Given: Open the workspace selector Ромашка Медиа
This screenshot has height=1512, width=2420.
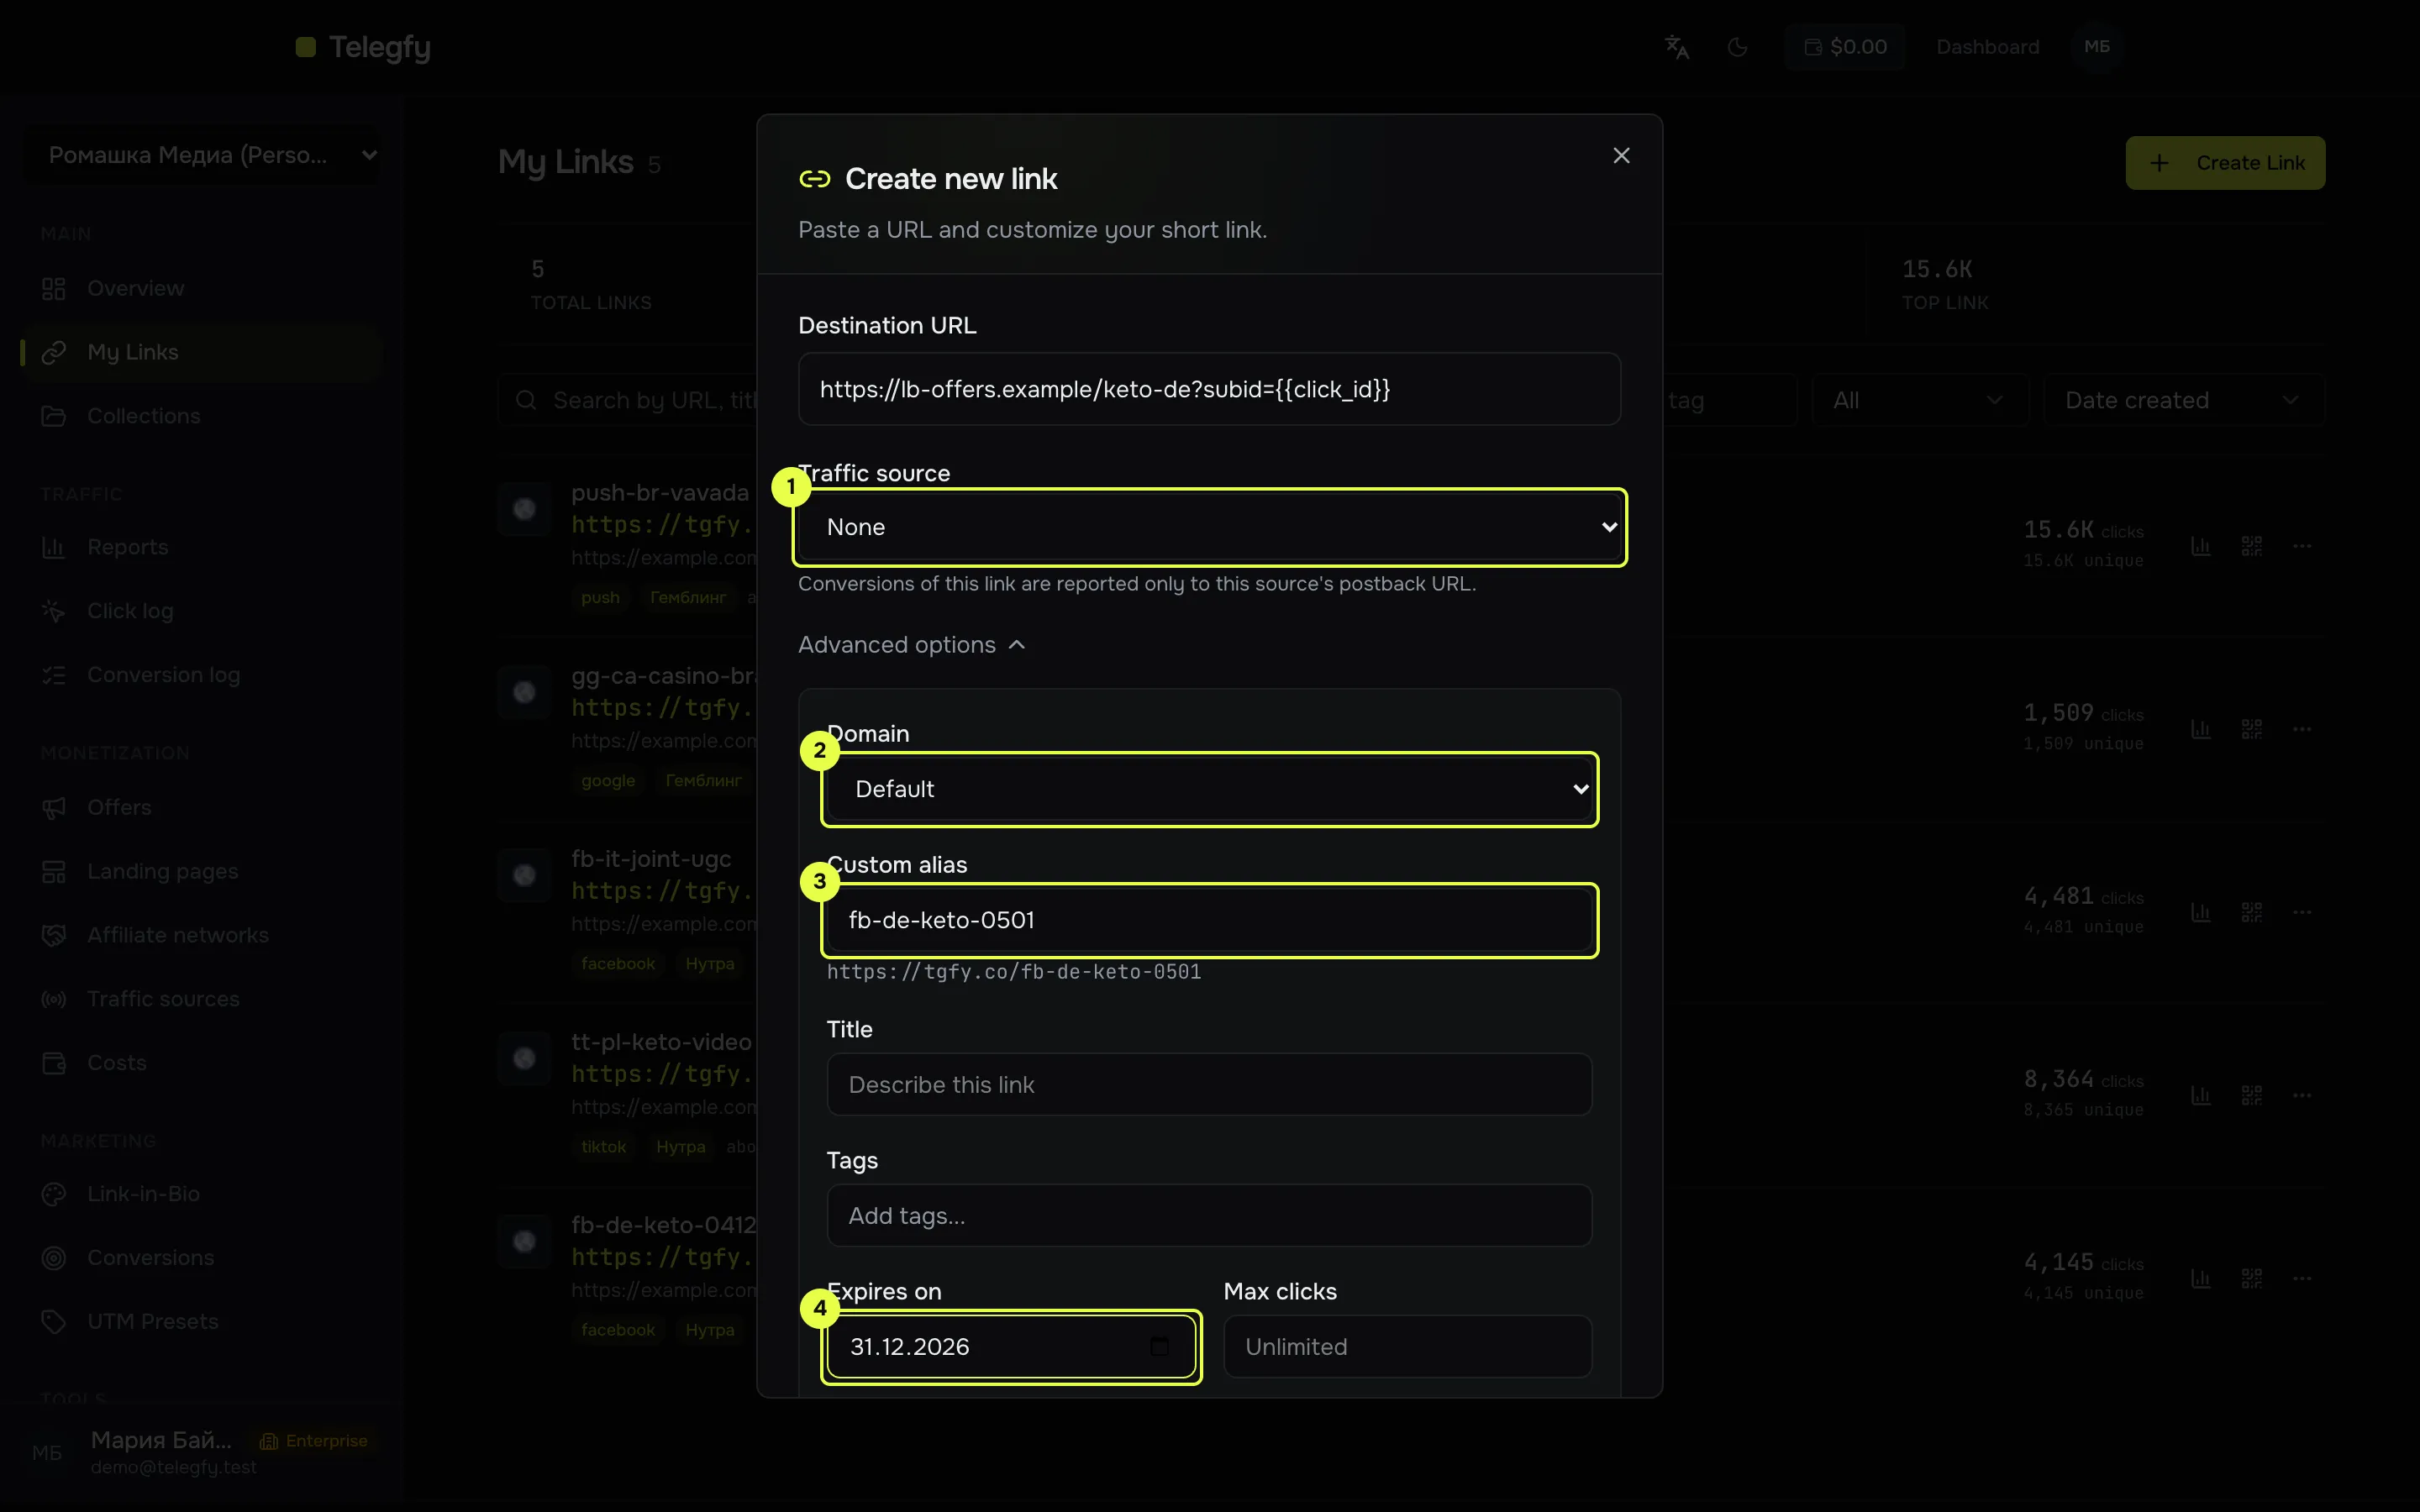Looking at the screenshot, I should click(202, 155).
